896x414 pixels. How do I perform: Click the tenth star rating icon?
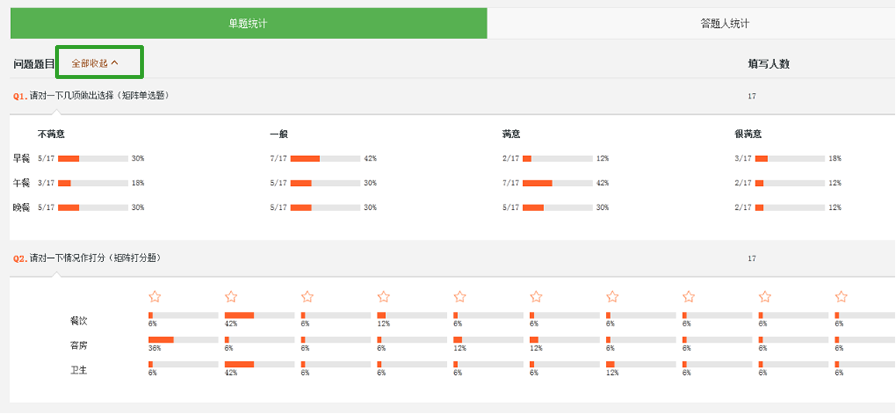point(841,296)
